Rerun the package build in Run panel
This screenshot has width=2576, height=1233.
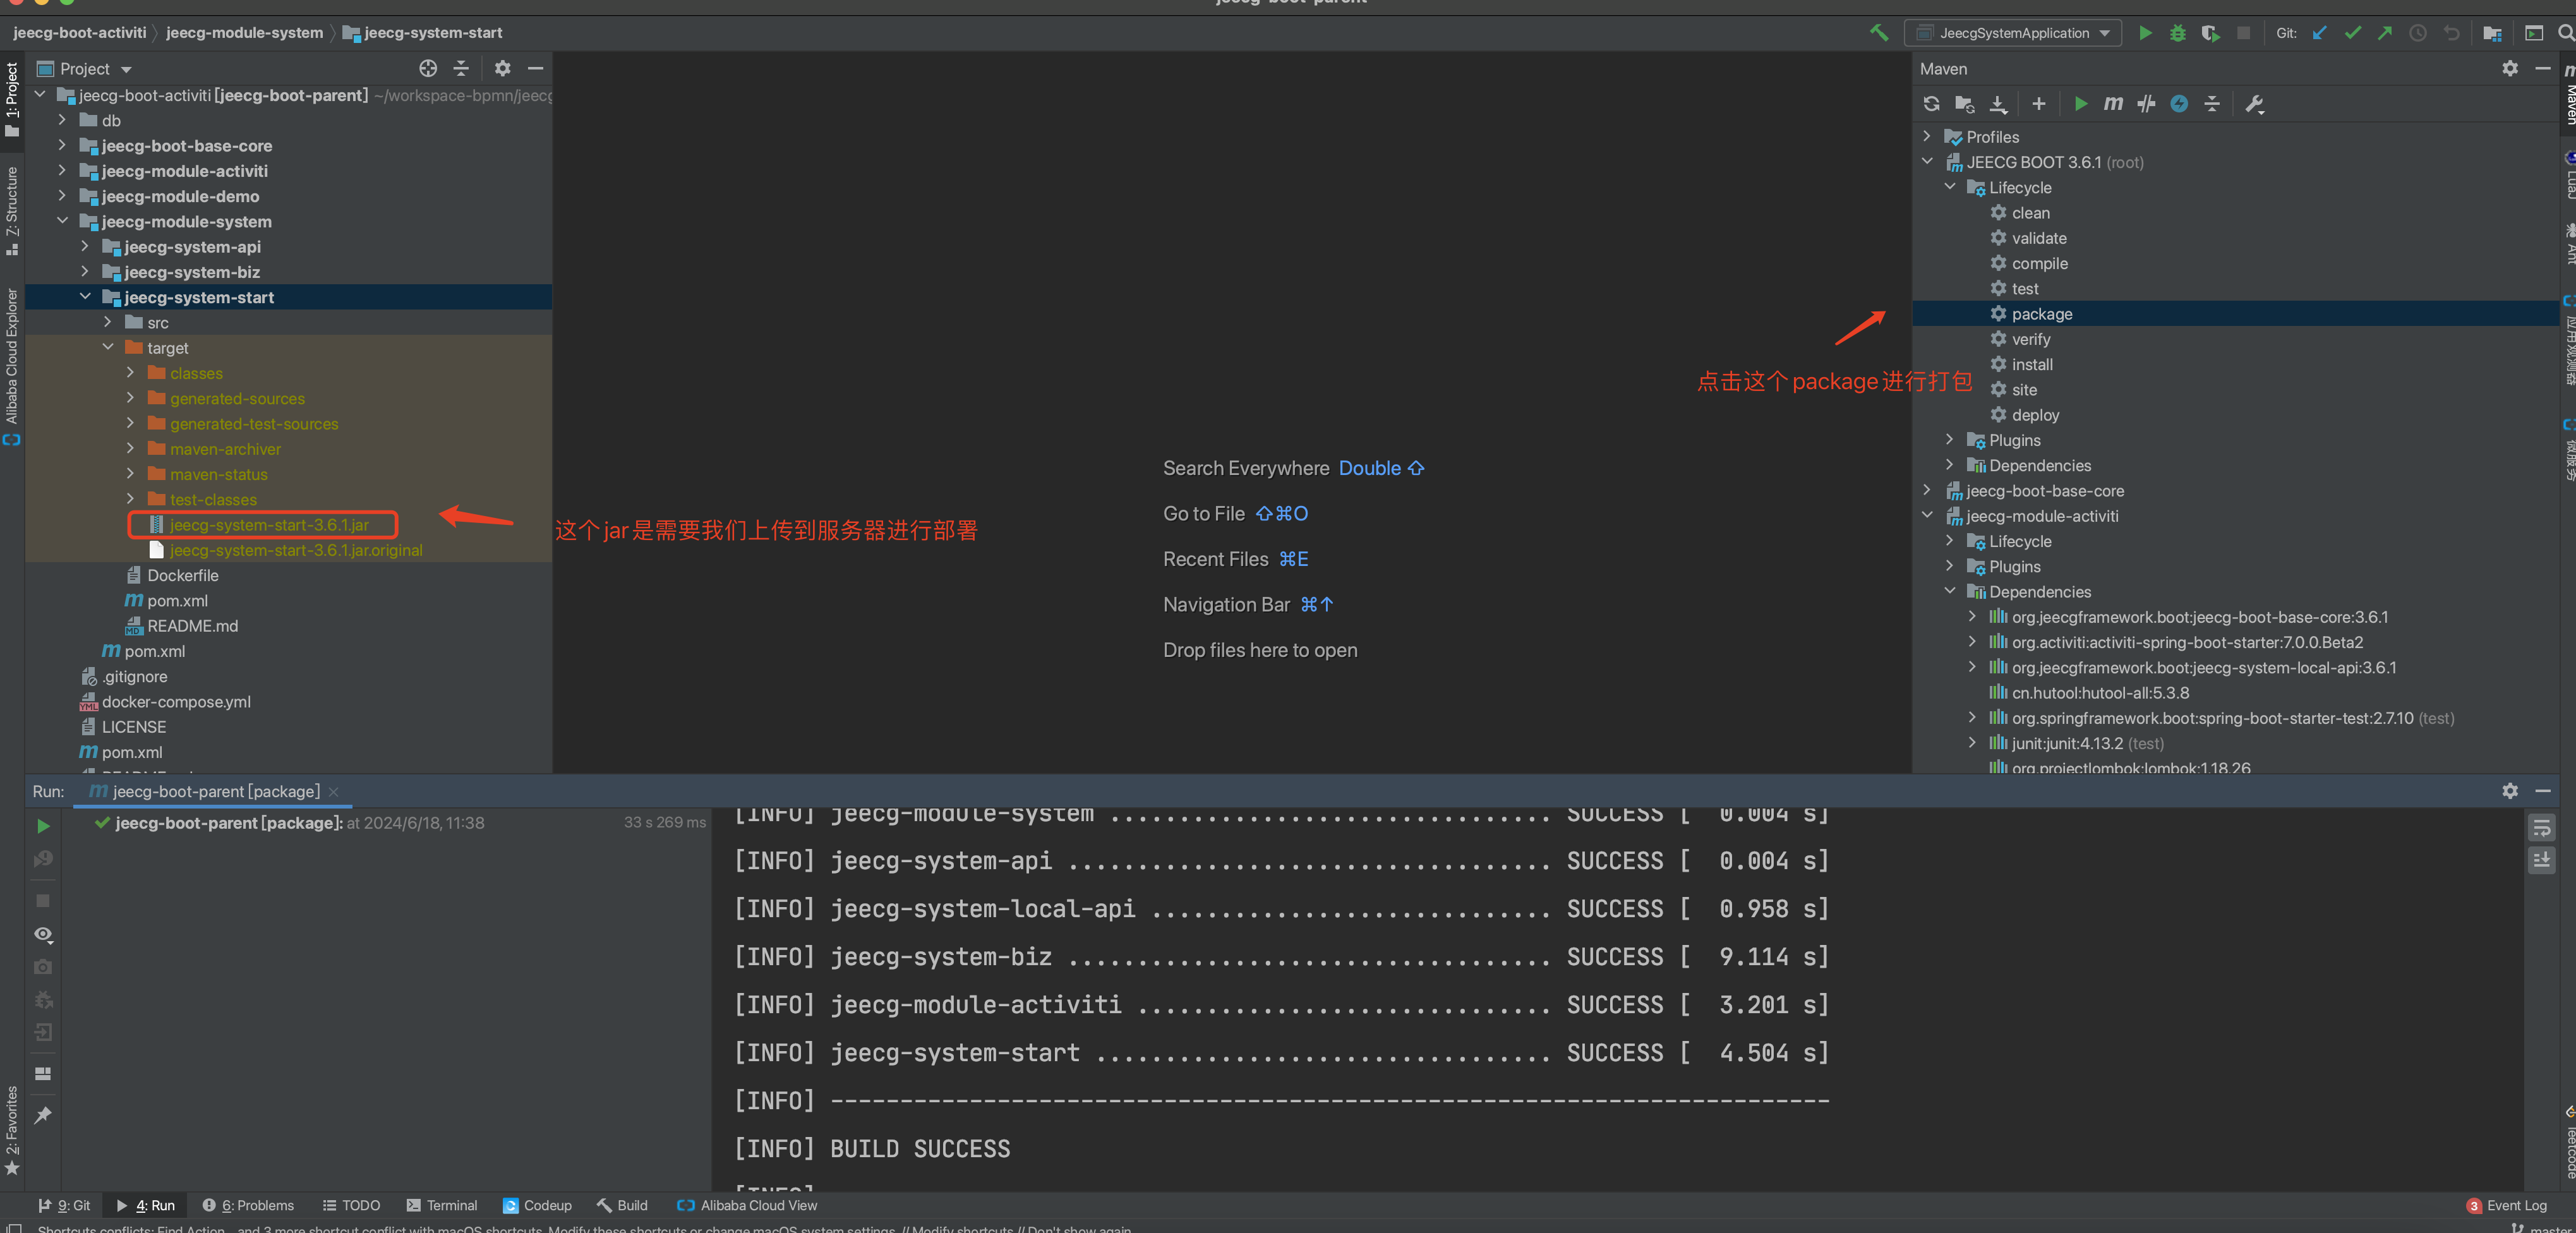pyautogui.click(x=43, y=826)
